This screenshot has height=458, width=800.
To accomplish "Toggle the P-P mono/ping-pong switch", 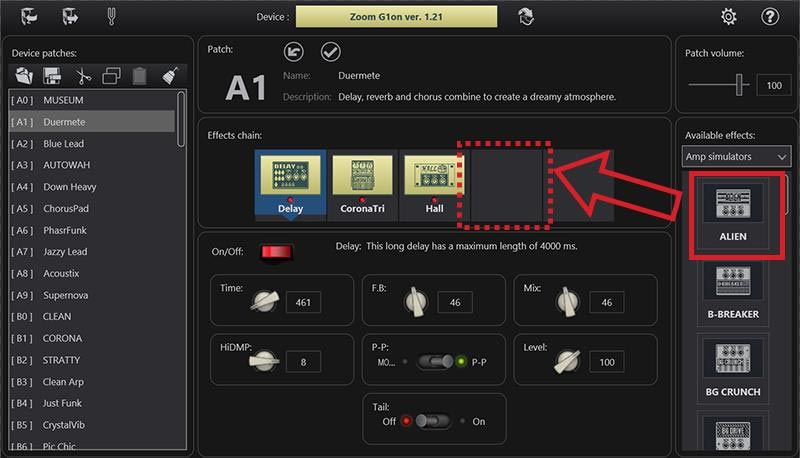I will pyautogui.click(x=434, y=362).
